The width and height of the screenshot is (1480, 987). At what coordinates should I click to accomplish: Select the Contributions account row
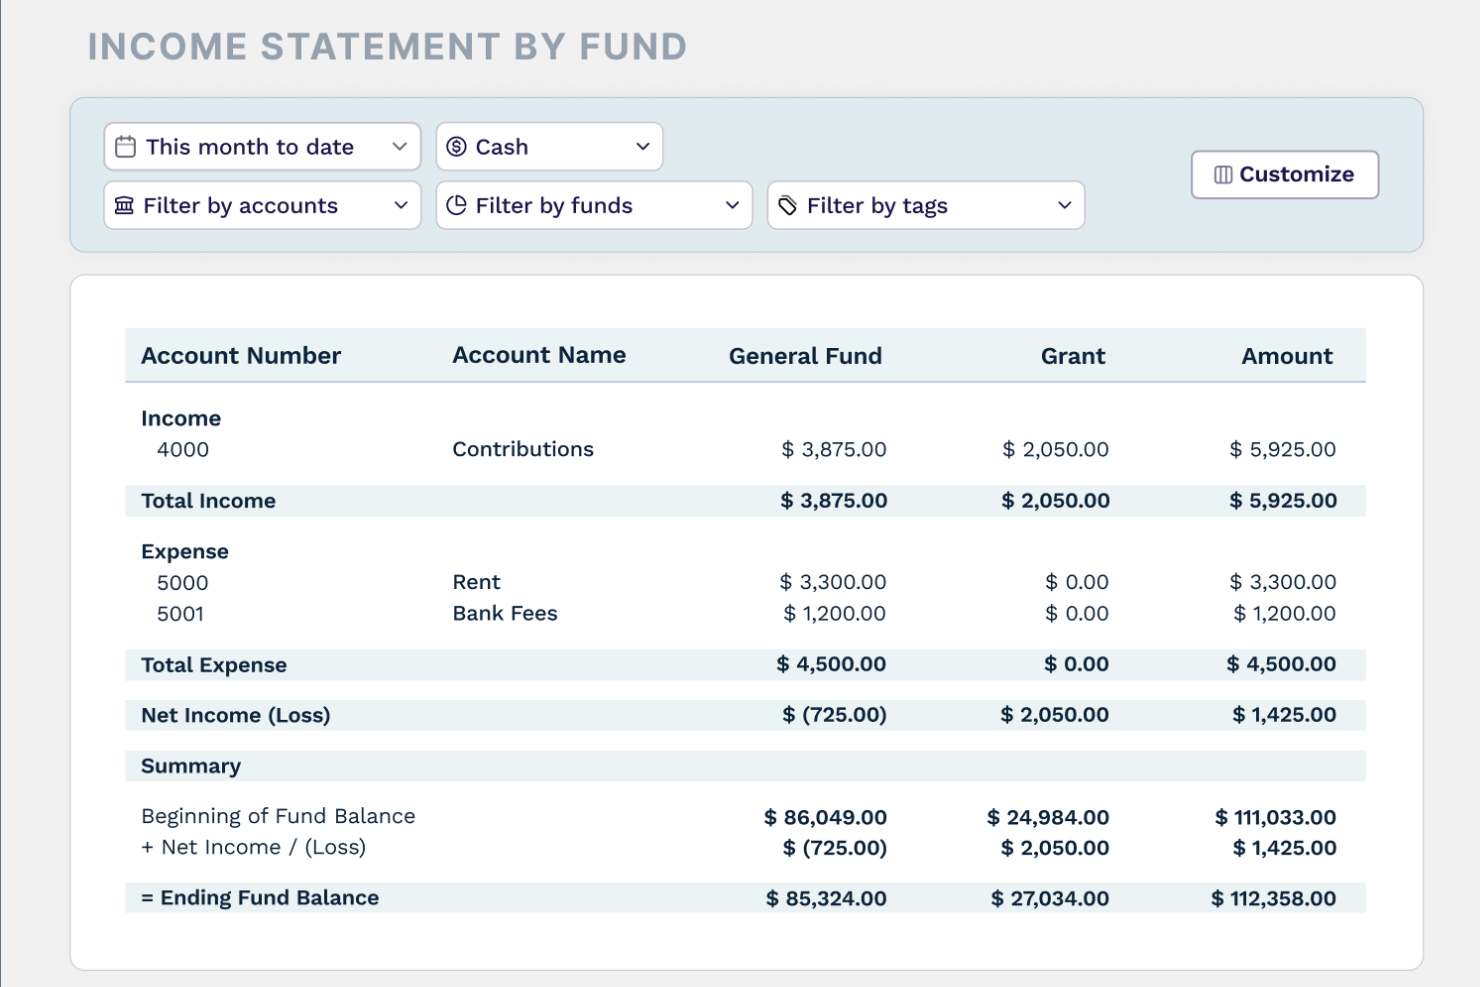[522, 449]
